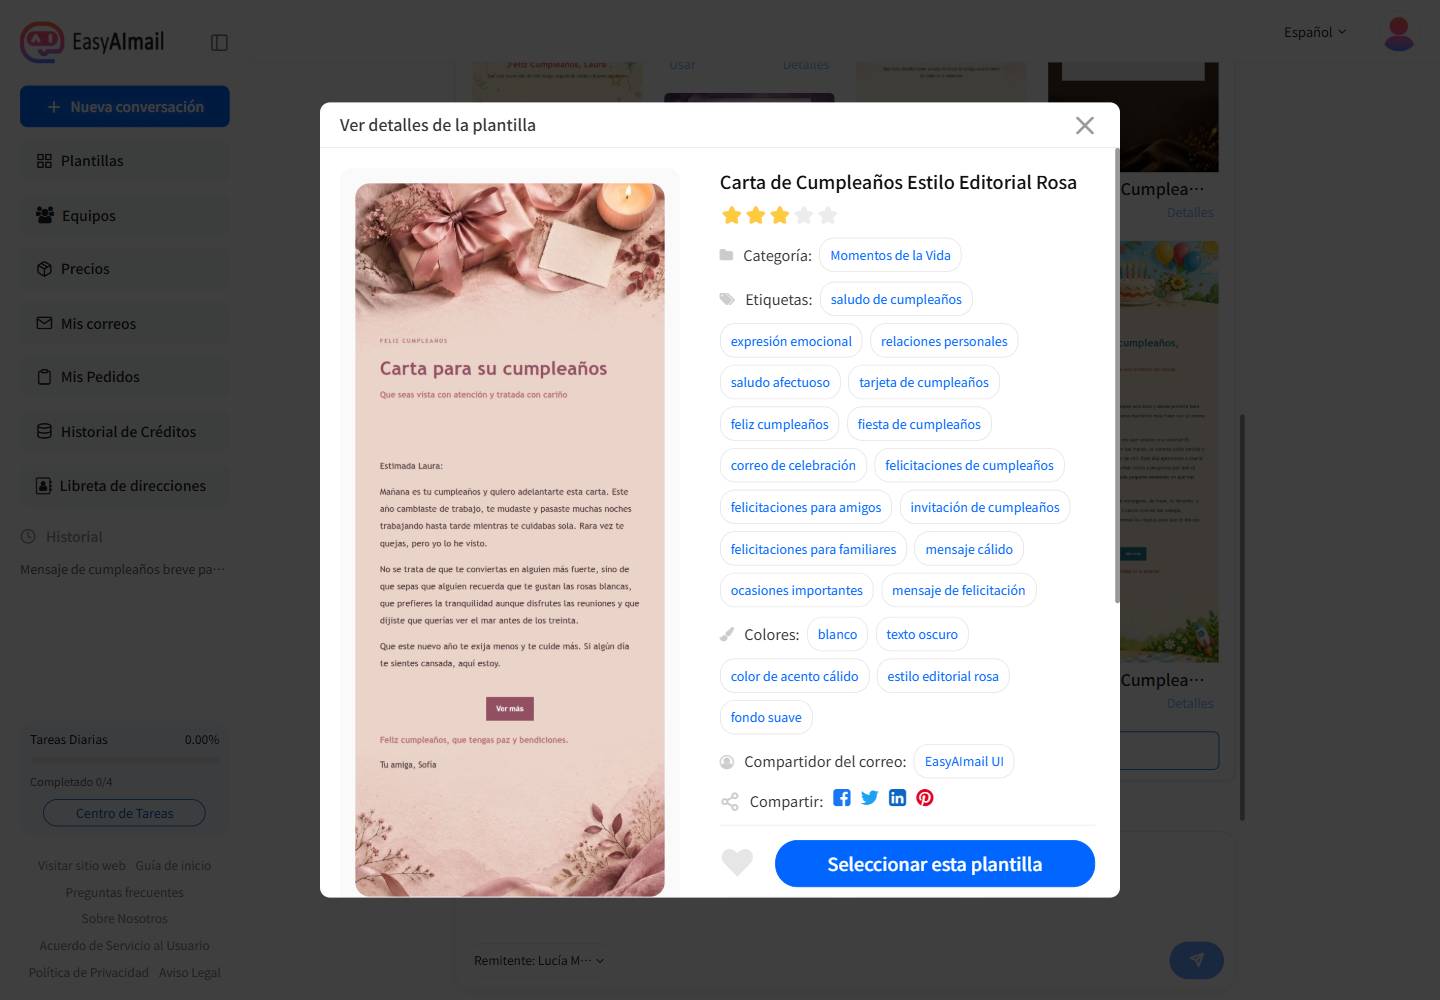Open Español language dropdown

(1315, 32)
